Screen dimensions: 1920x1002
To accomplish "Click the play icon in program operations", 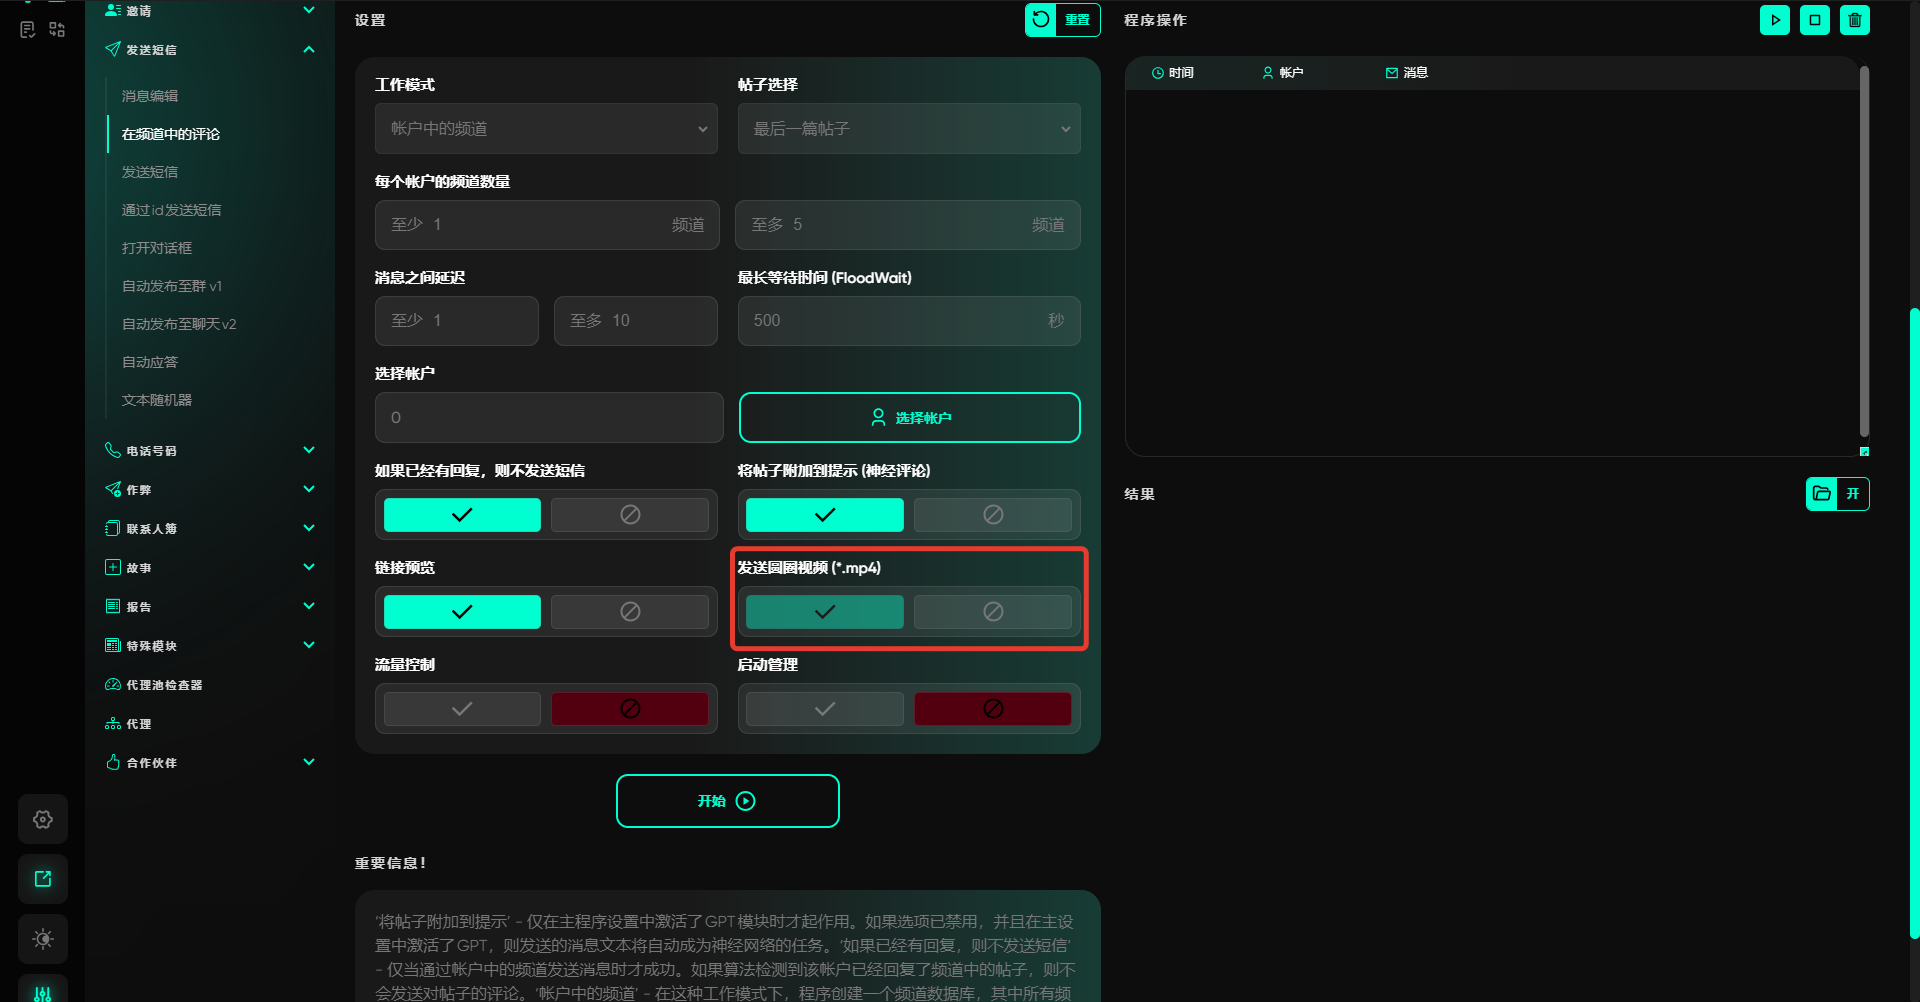I will (x=1774, y=20).
